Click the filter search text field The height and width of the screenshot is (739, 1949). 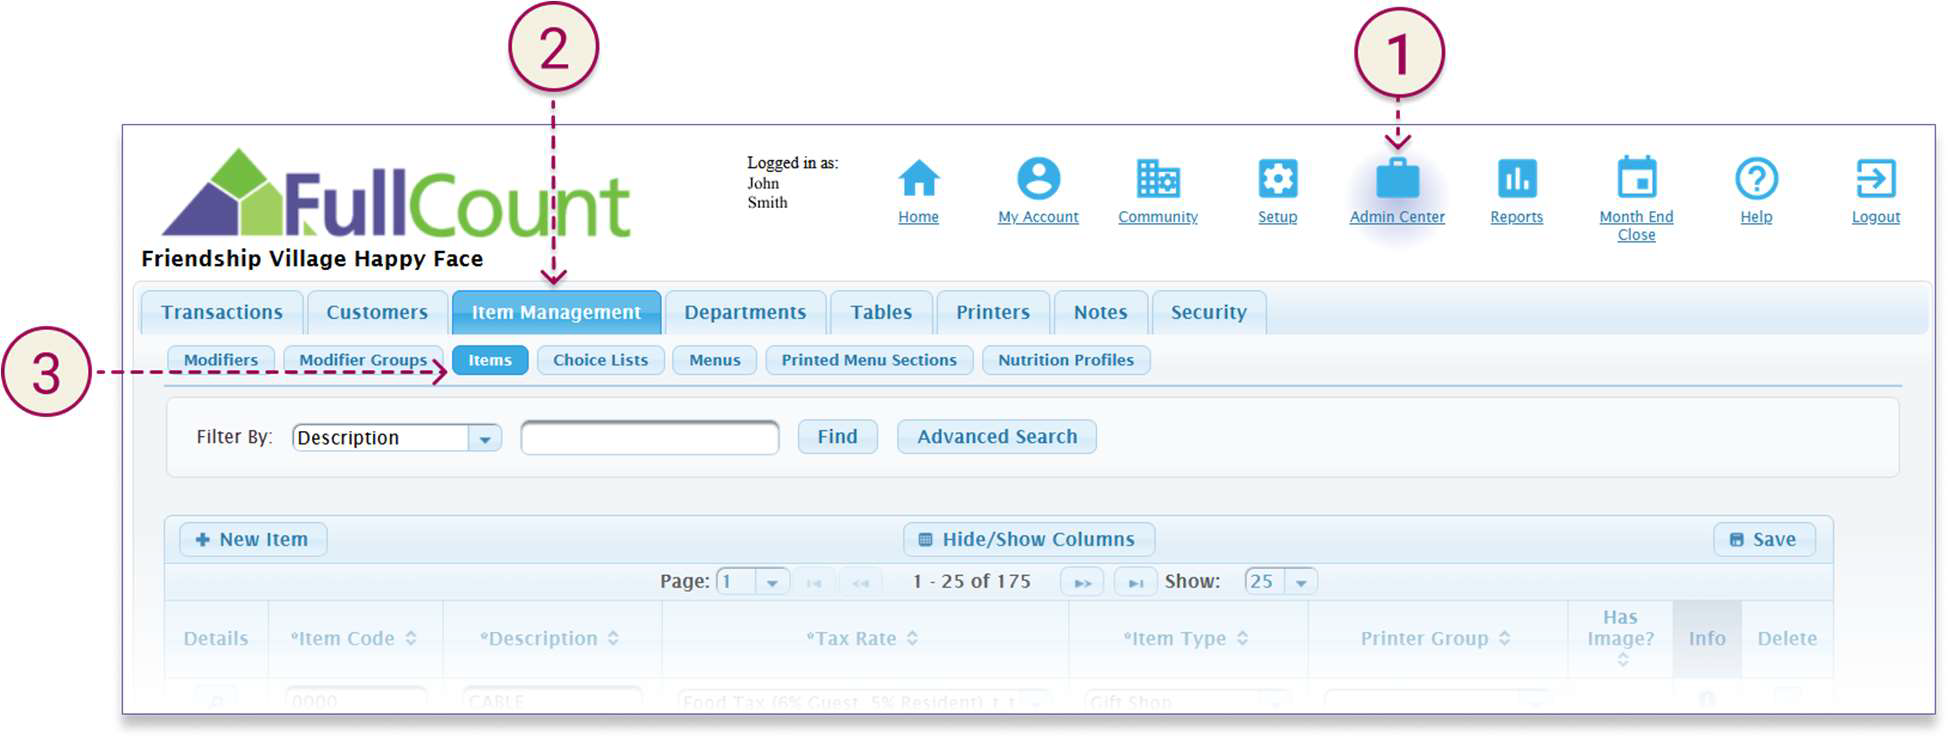(649, 438)
